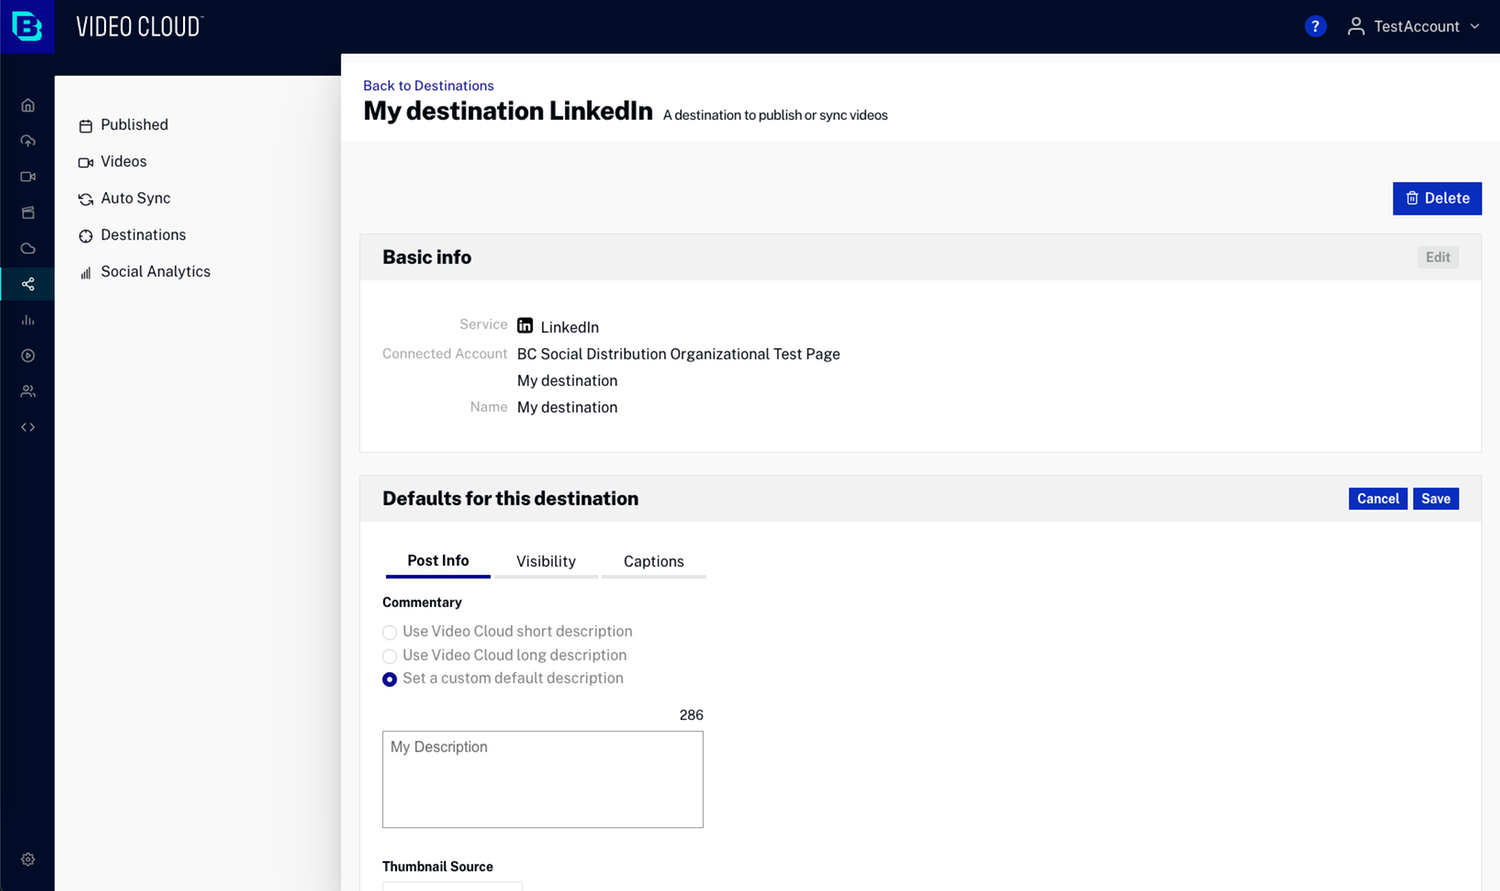Click the blue help question mark icon
The image size is (1500, 891).
pos(1315,27)
